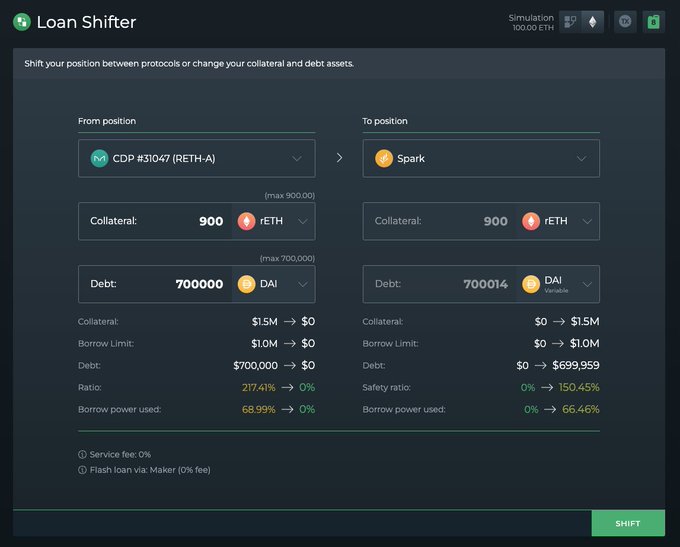Open the green gas price icon
The image size is (680, 547).
click(x=654, y=22)
